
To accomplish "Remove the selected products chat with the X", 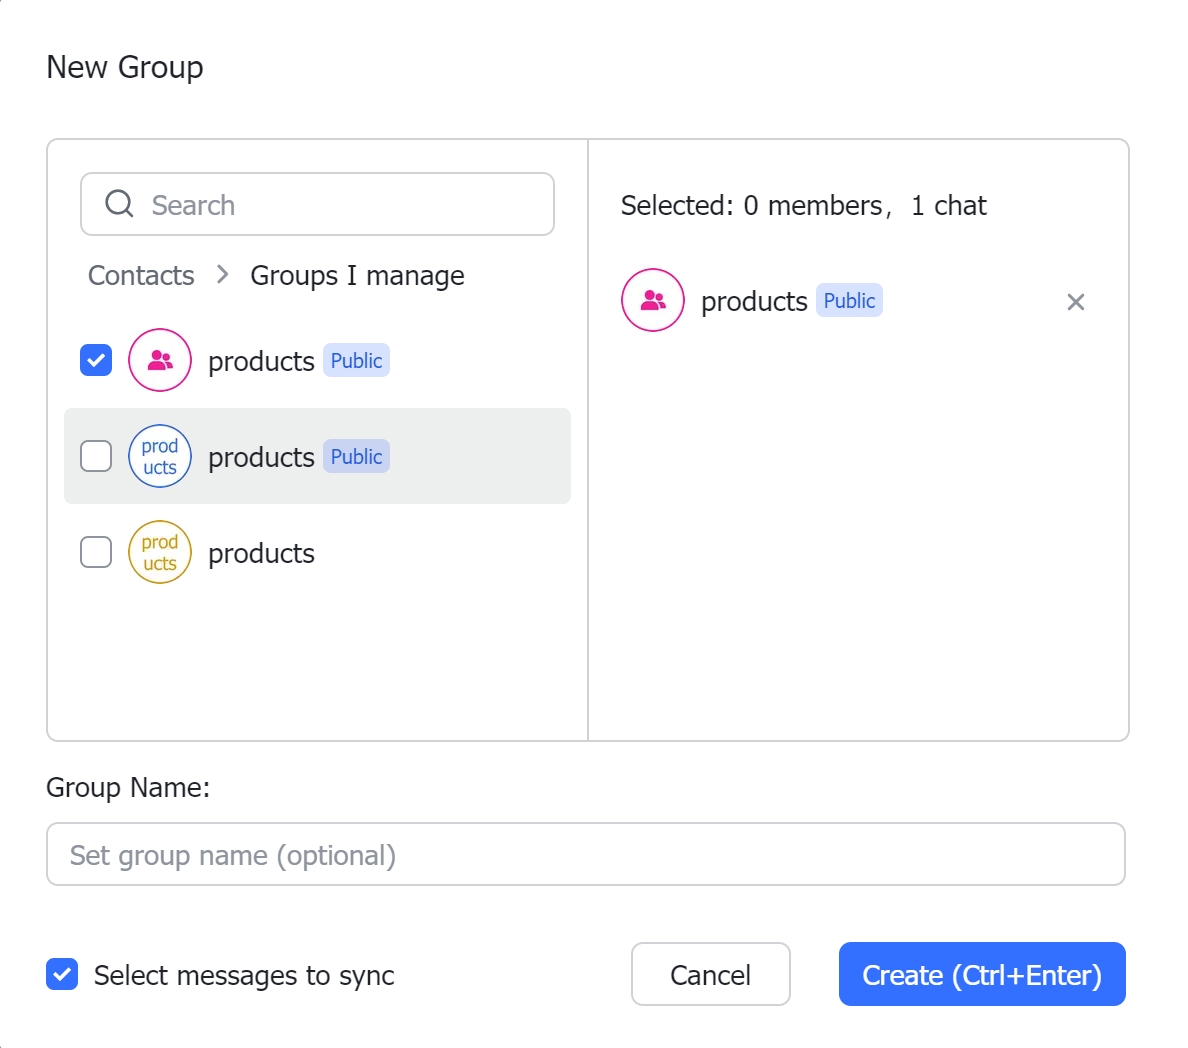I will 1075,301.
